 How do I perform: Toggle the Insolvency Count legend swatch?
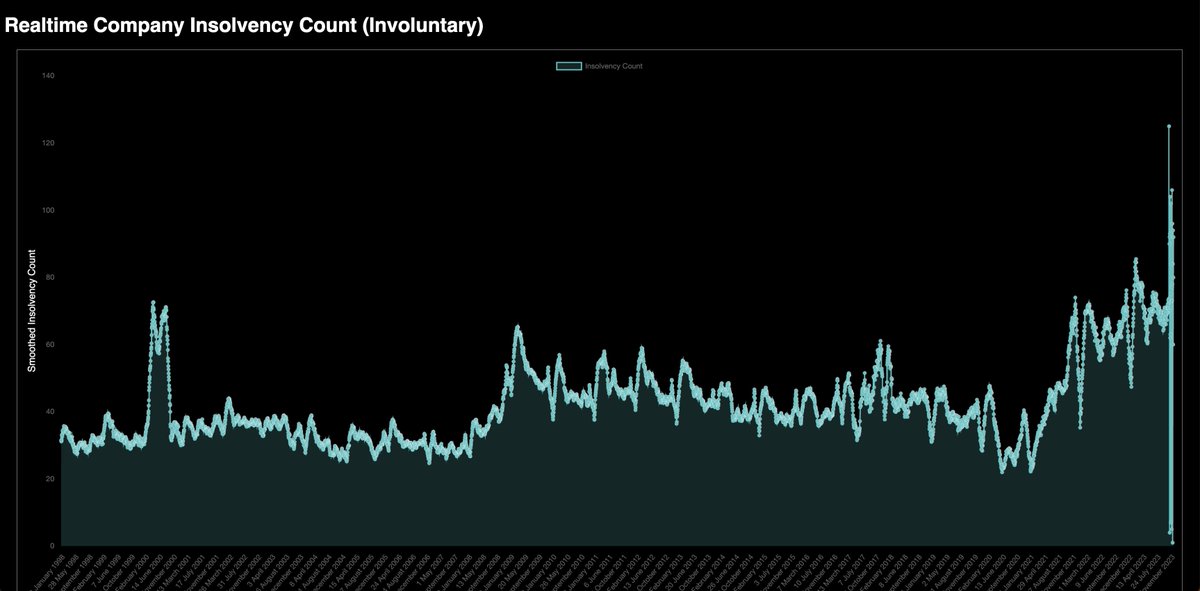[x=569, y=66]
